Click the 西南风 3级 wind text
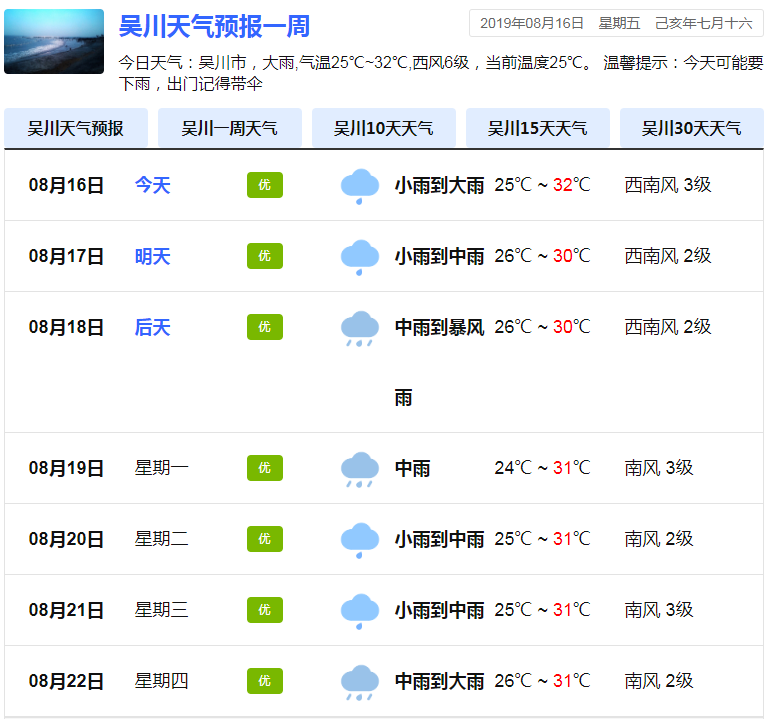Screen dimensions: 769x719 667,185
